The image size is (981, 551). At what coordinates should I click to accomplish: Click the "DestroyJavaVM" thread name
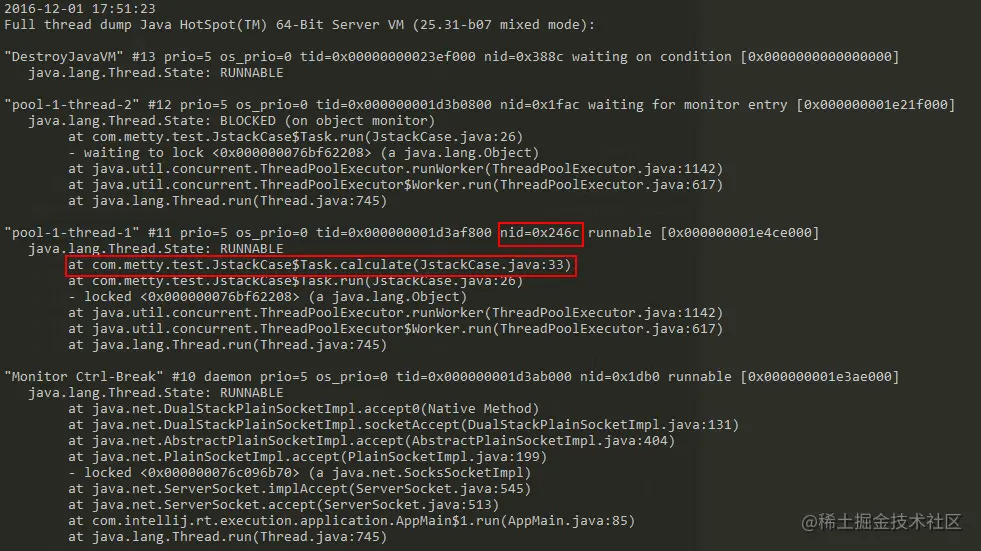click(x=64, y=56)
